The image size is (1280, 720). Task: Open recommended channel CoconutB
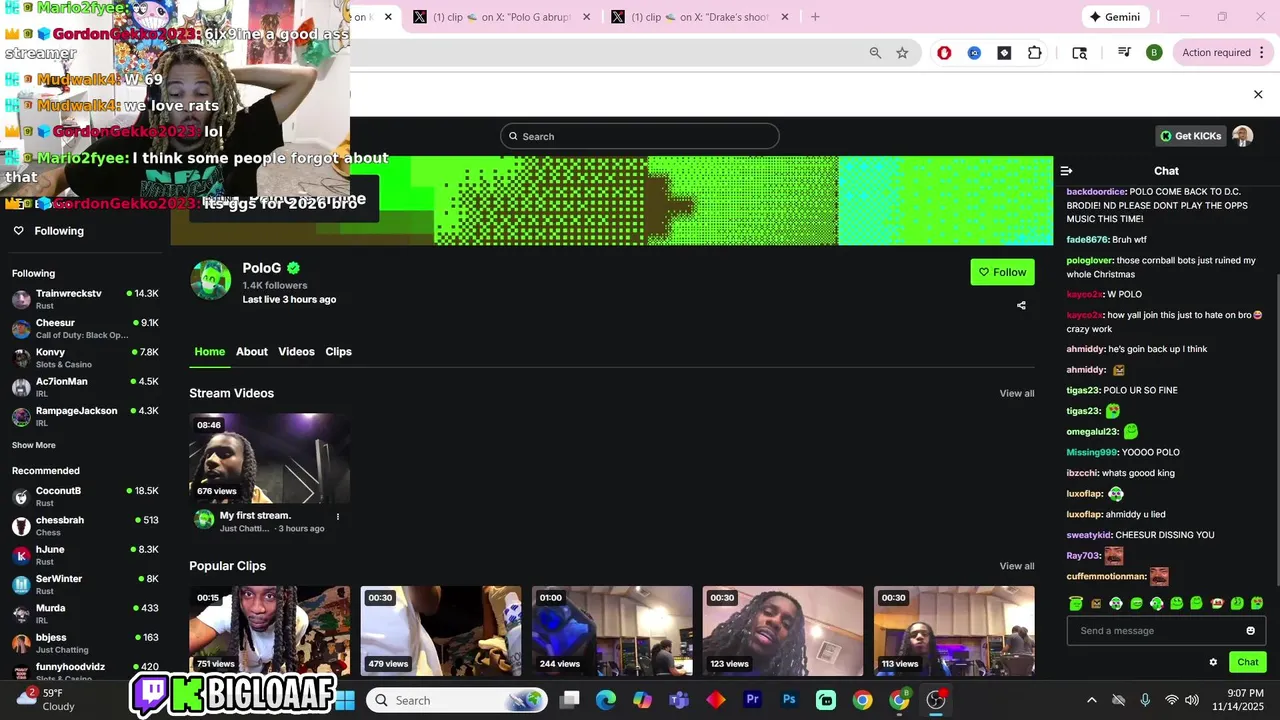pos(85,496)
